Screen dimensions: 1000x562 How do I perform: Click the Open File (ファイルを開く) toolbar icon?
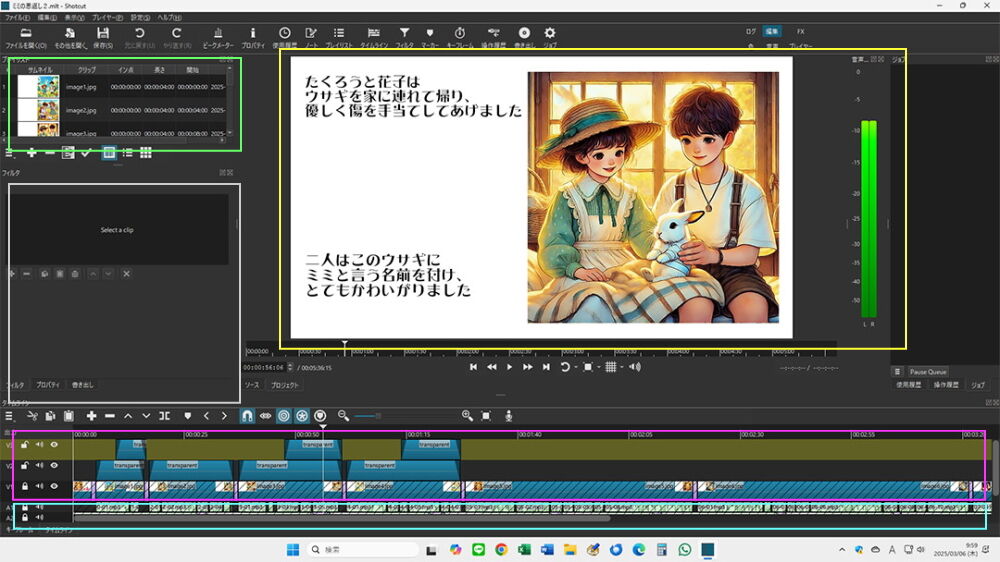26,33
